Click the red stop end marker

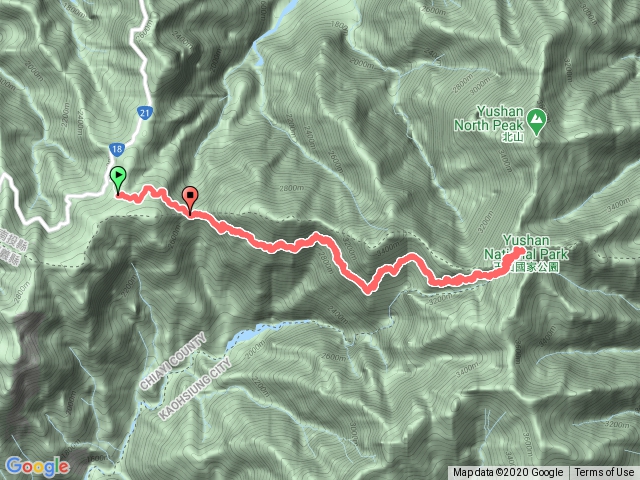tap(190, 200)
